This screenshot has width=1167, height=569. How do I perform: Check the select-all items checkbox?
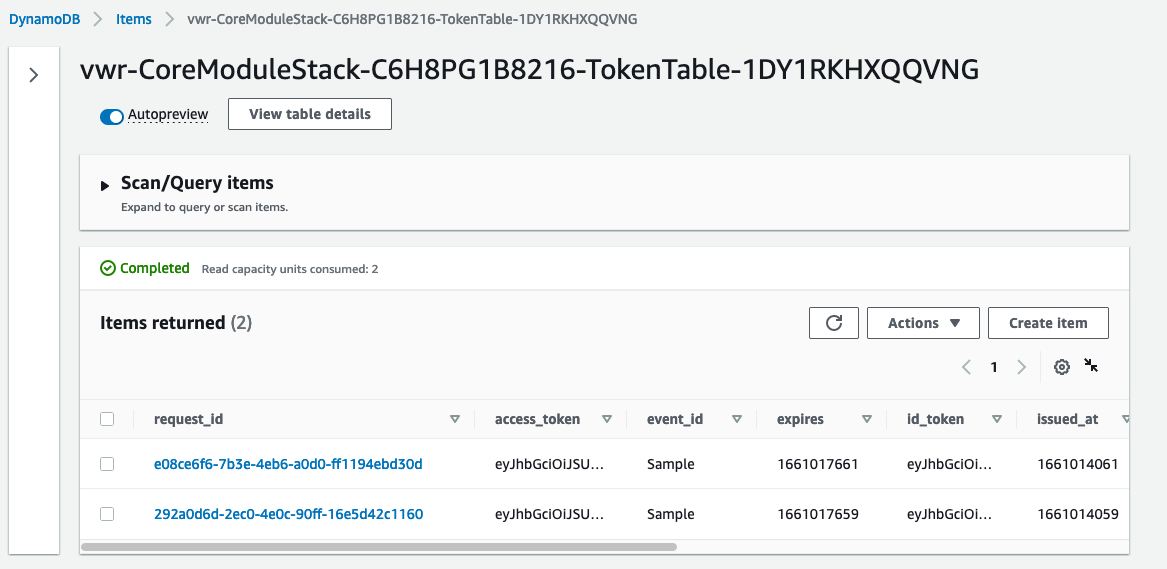[x=107, y=419]
